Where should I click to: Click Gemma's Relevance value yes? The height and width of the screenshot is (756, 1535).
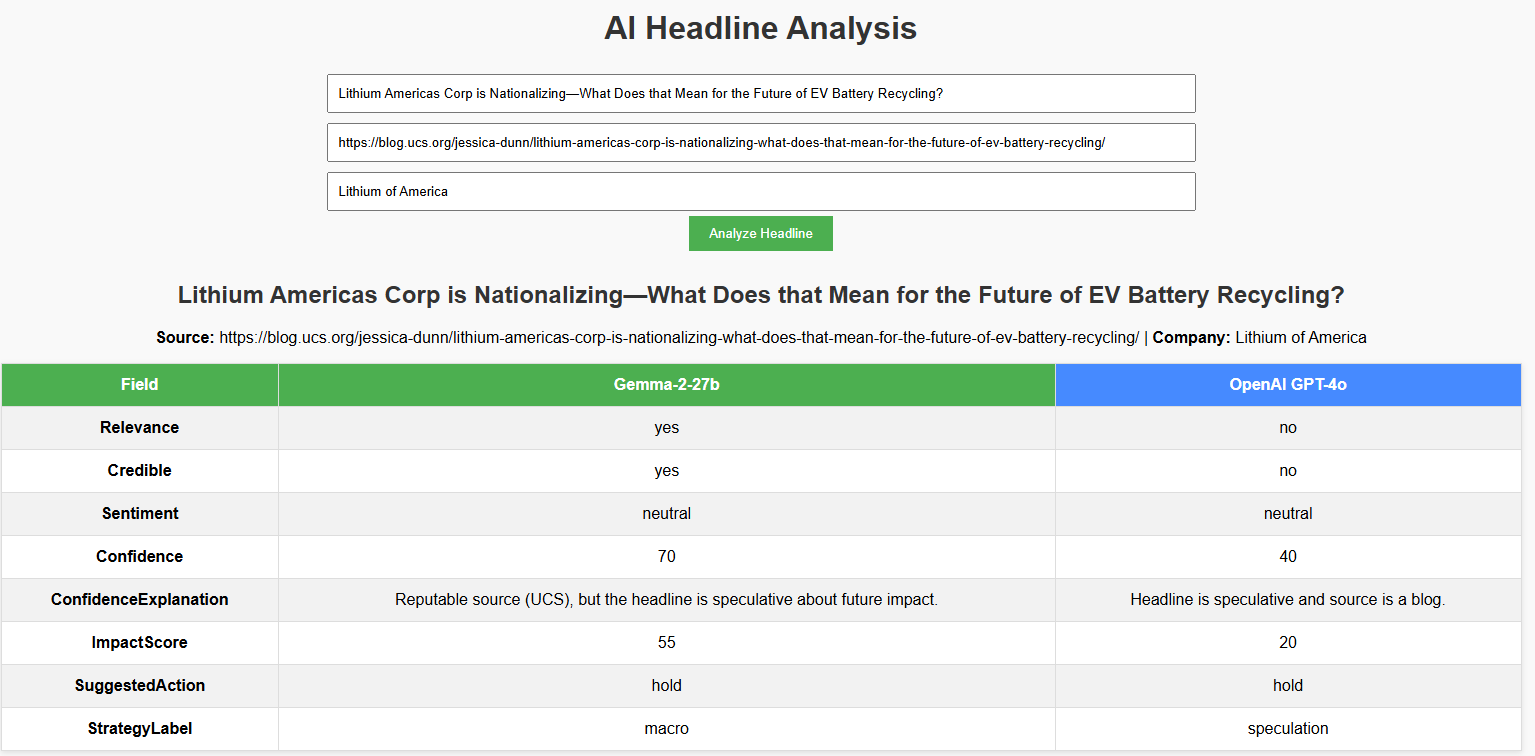(x=667, y=428)
